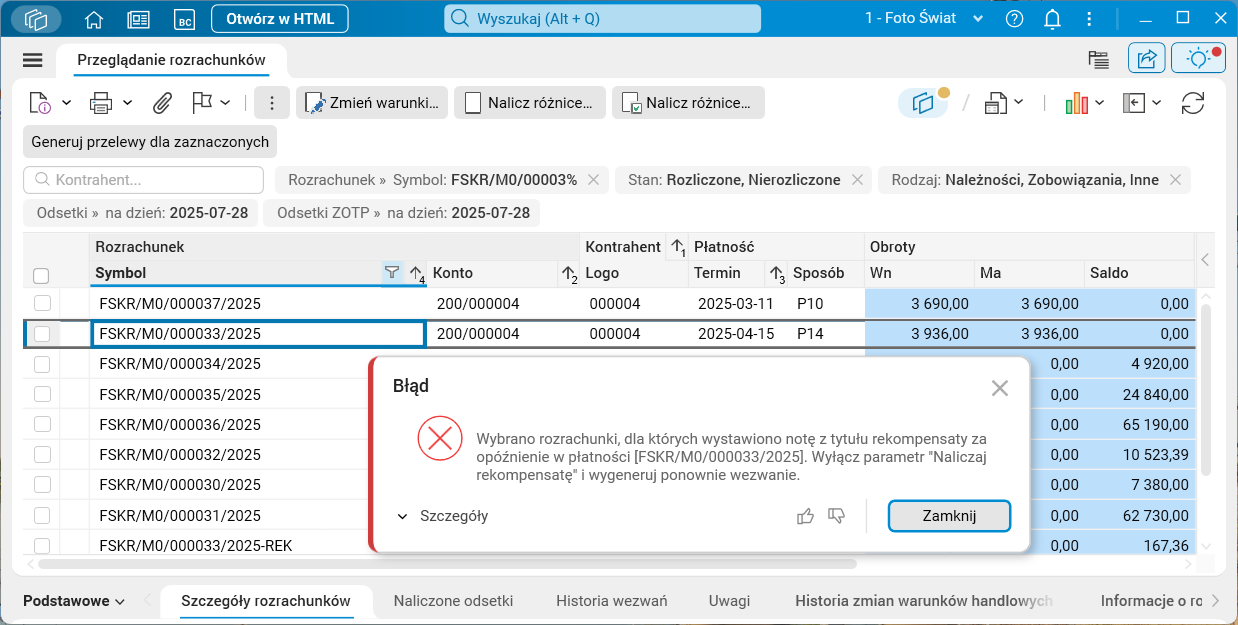
Task: Click the Home icon in the top bar
Action: click(94, 18)
